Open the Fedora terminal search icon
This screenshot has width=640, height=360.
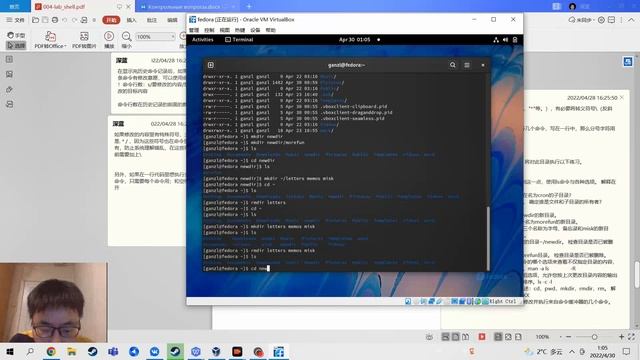tap(453, 65)
